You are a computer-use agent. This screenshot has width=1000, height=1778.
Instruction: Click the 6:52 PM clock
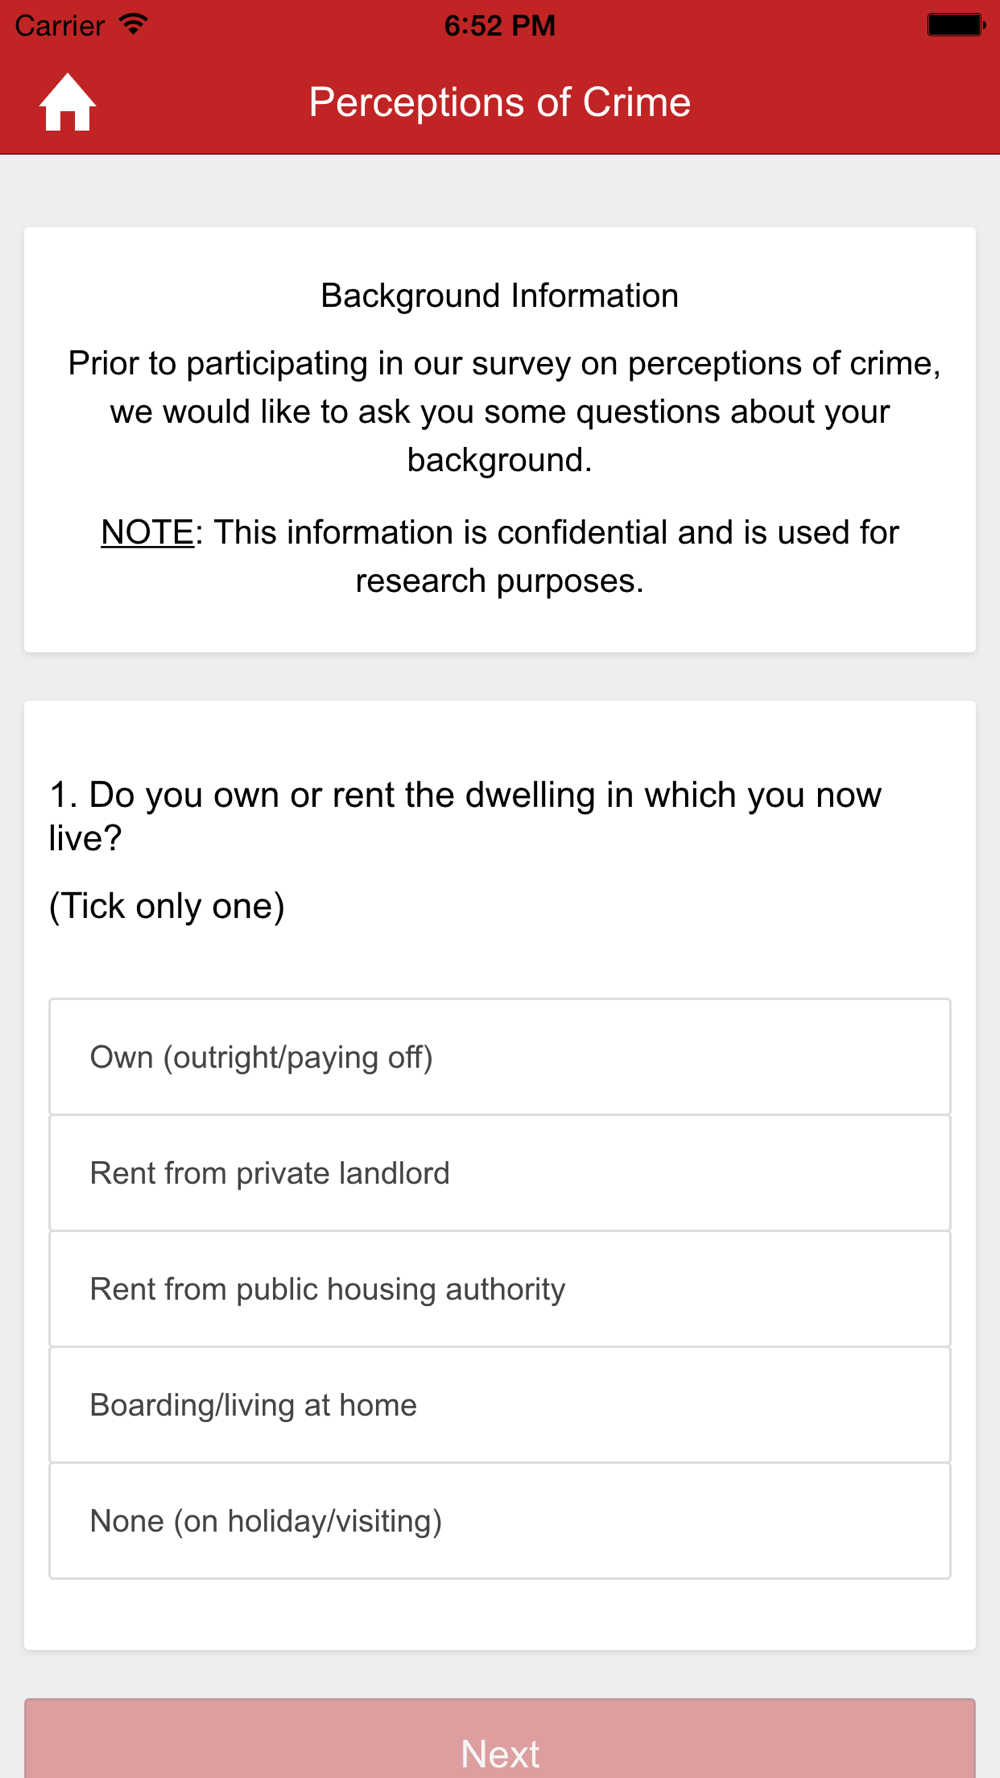pyautogui.click(x=499, y=25)
